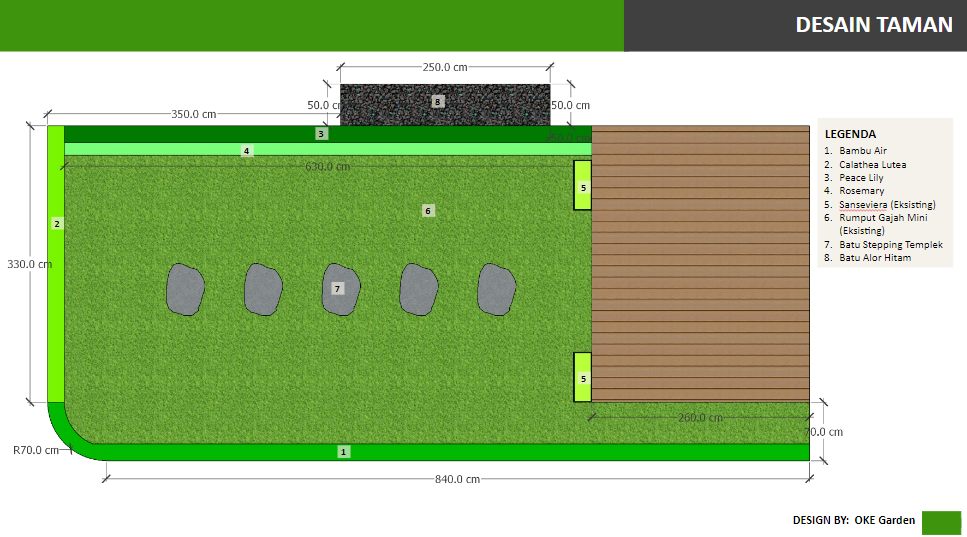Select legend entry Batu Stepping Templek
967x537 pixels.
(891, 245)
